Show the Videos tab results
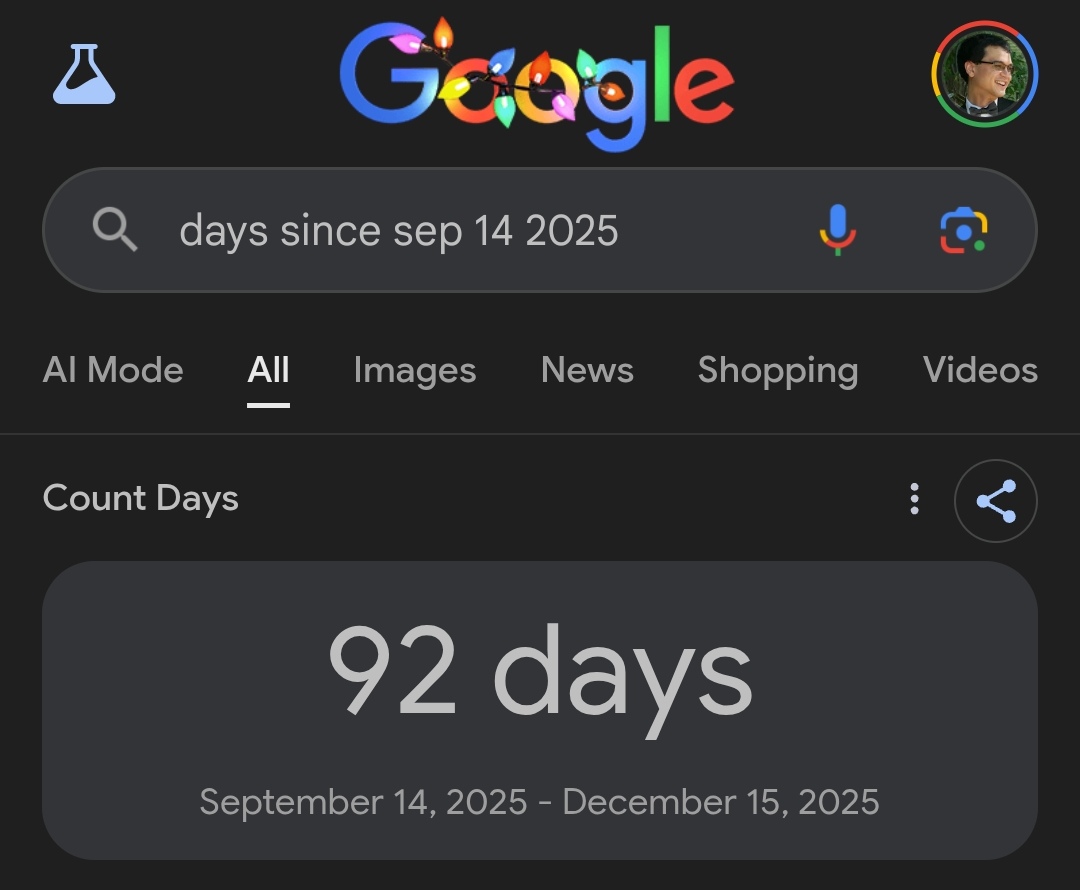Screen dimensions: 1080x890 click(x=979, y=371)
